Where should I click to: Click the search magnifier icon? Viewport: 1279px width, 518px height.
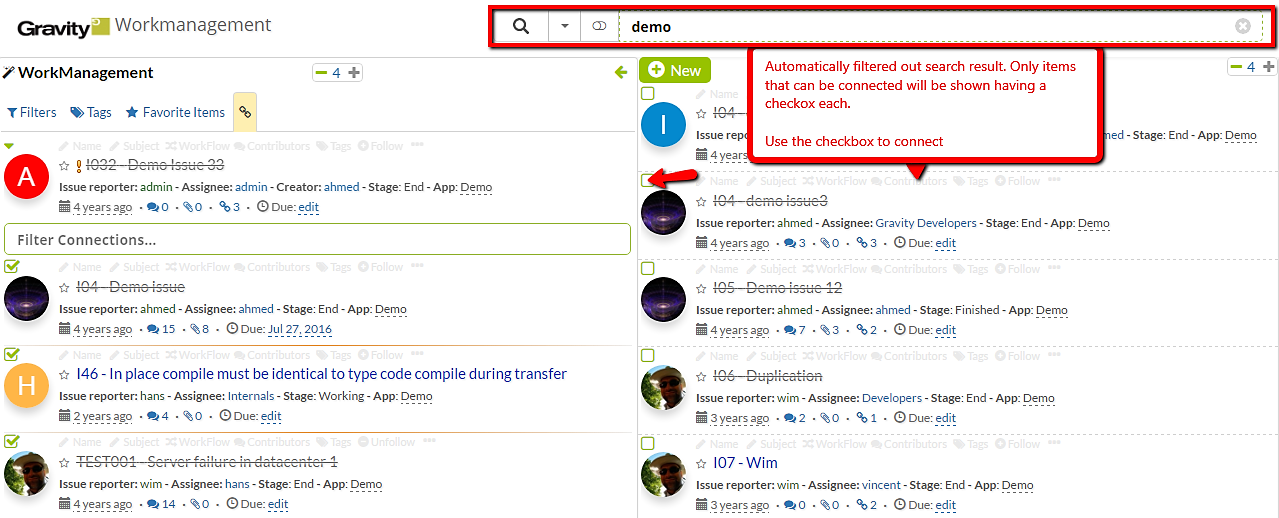pyautogui.click(x=520, y=27)
